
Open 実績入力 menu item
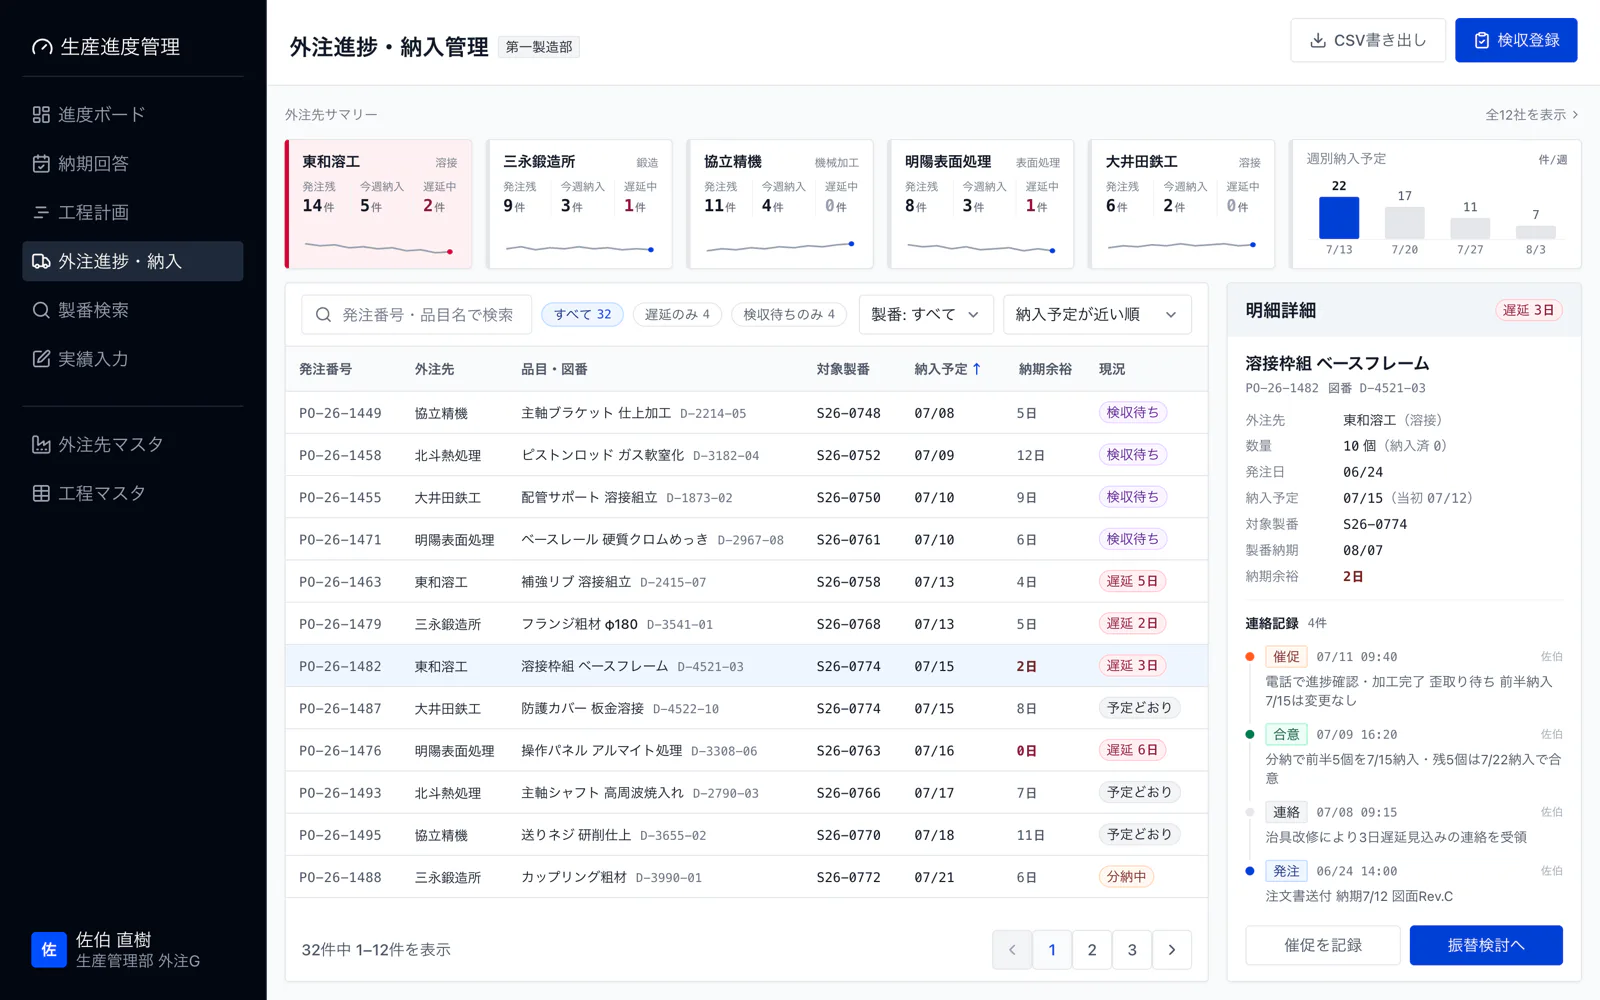point(133,359)
